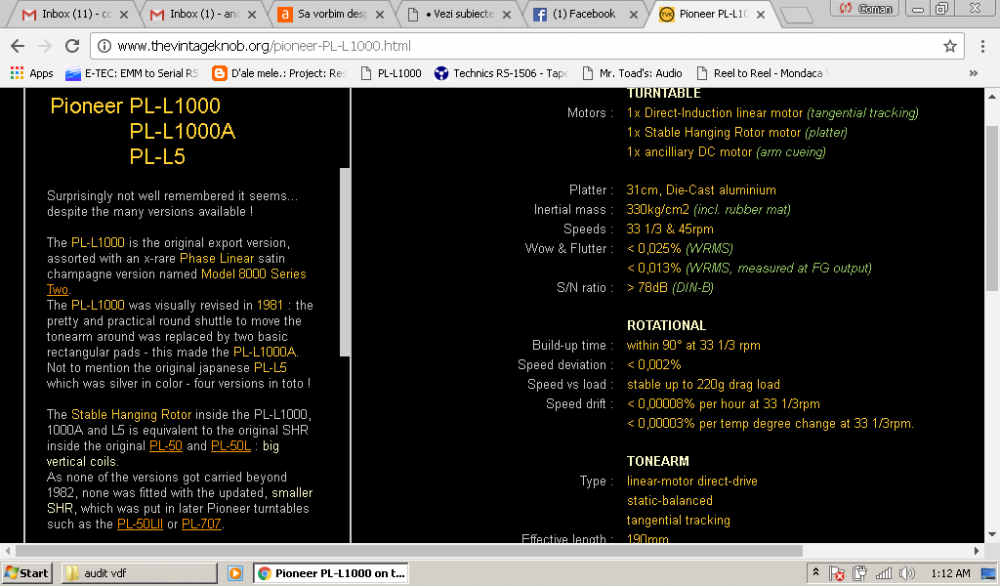This screenshot has width=1000, height=586.
Task: Switch to Vezi subiecte tab
Action: (456, 14)
